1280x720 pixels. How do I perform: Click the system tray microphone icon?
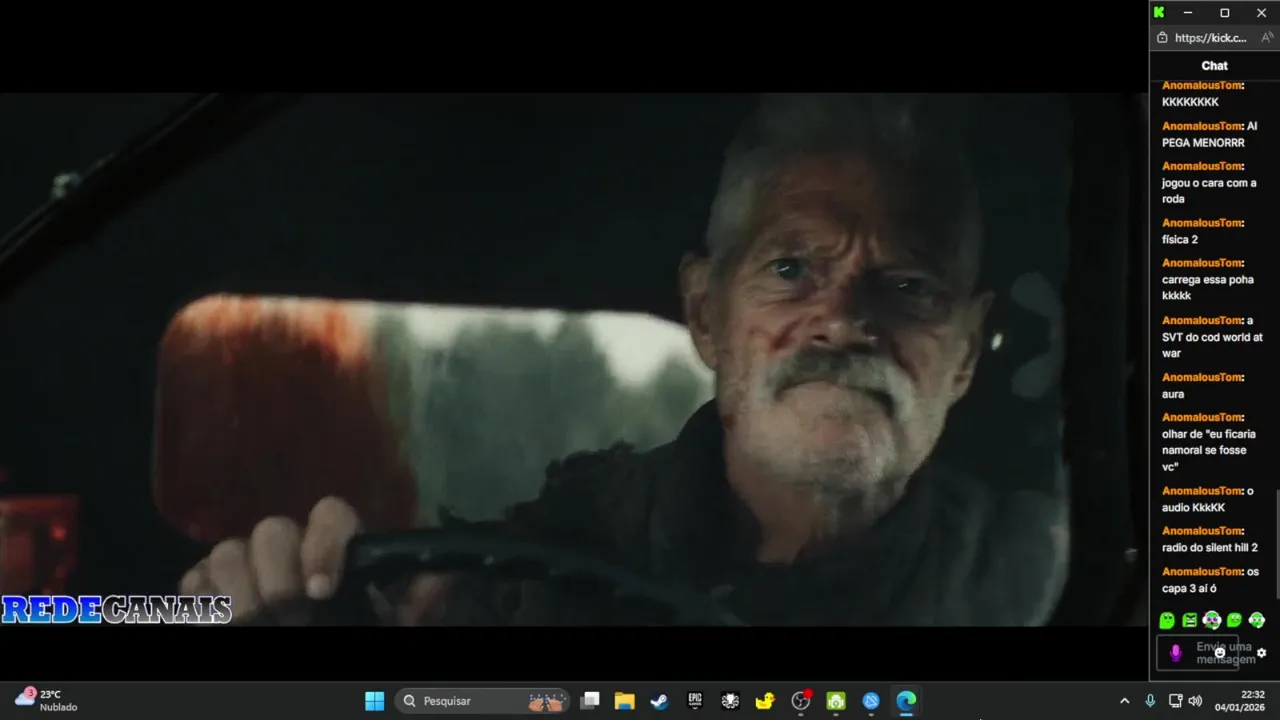point(1150,701)
